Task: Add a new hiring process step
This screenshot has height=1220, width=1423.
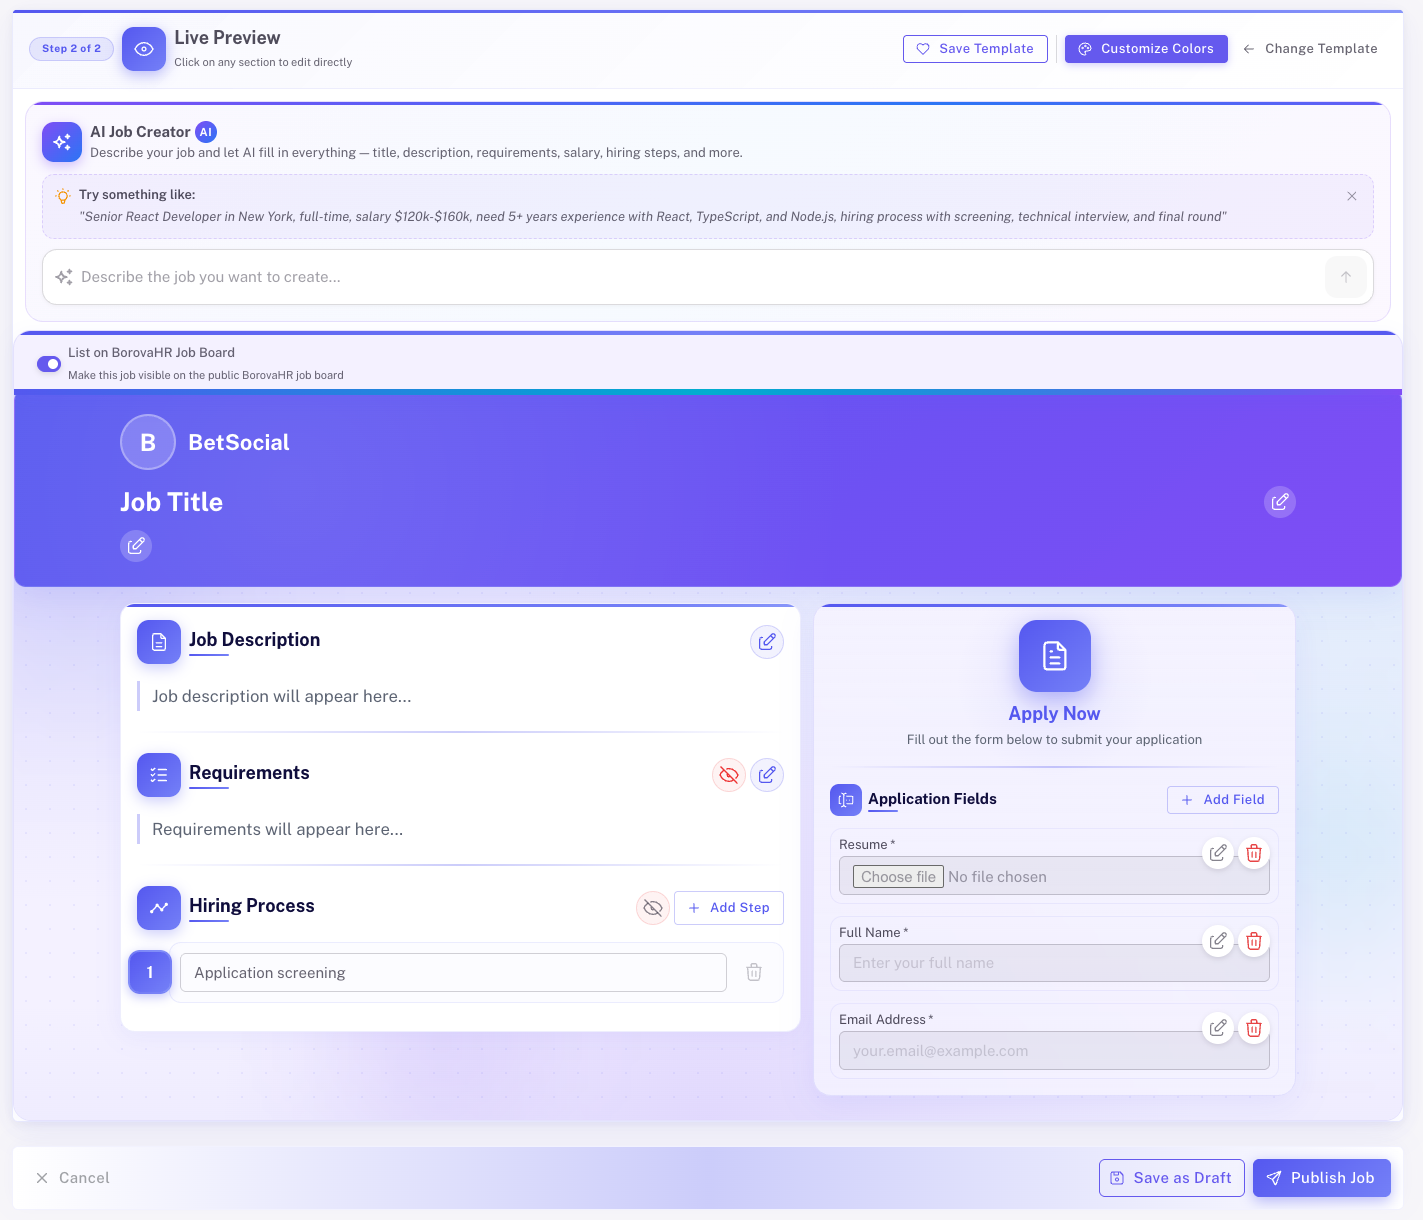Action: 728,907
